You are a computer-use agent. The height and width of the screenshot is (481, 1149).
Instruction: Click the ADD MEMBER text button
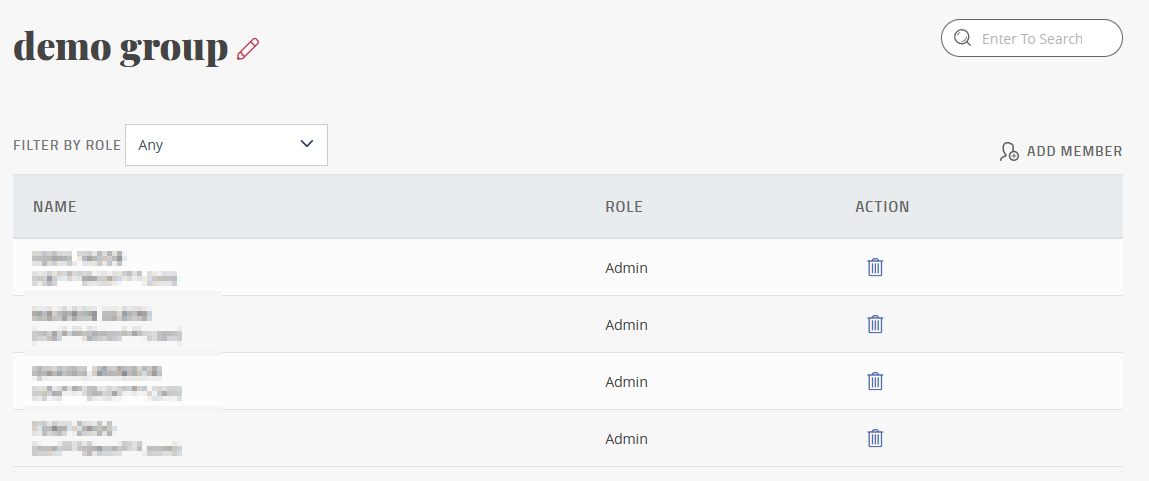(1074, 151)
